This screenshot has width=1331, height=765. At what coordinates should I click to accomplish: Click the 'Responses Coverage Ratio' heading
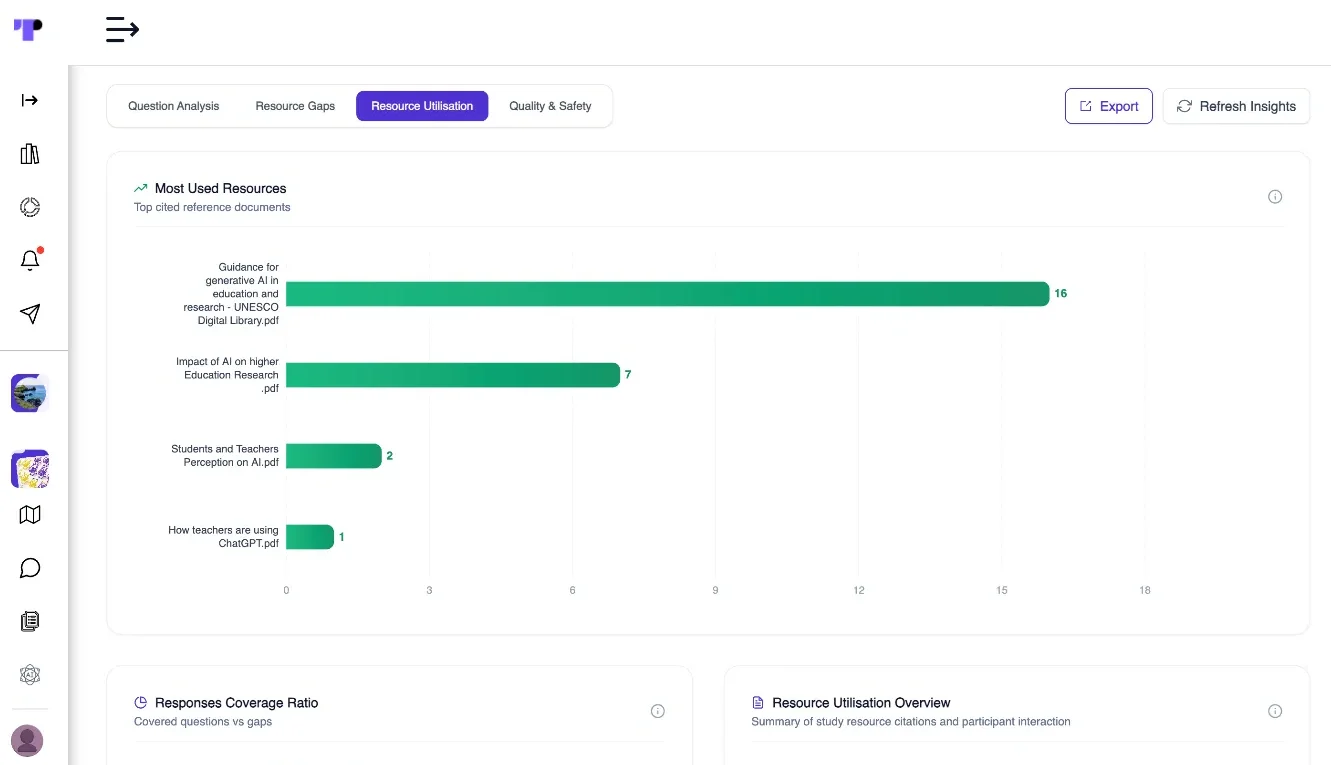tap(236, 703)
